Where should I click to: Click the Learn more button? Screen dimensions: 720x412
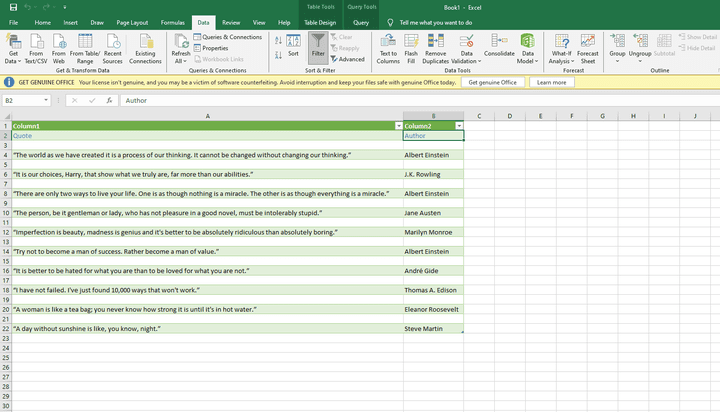551,82
